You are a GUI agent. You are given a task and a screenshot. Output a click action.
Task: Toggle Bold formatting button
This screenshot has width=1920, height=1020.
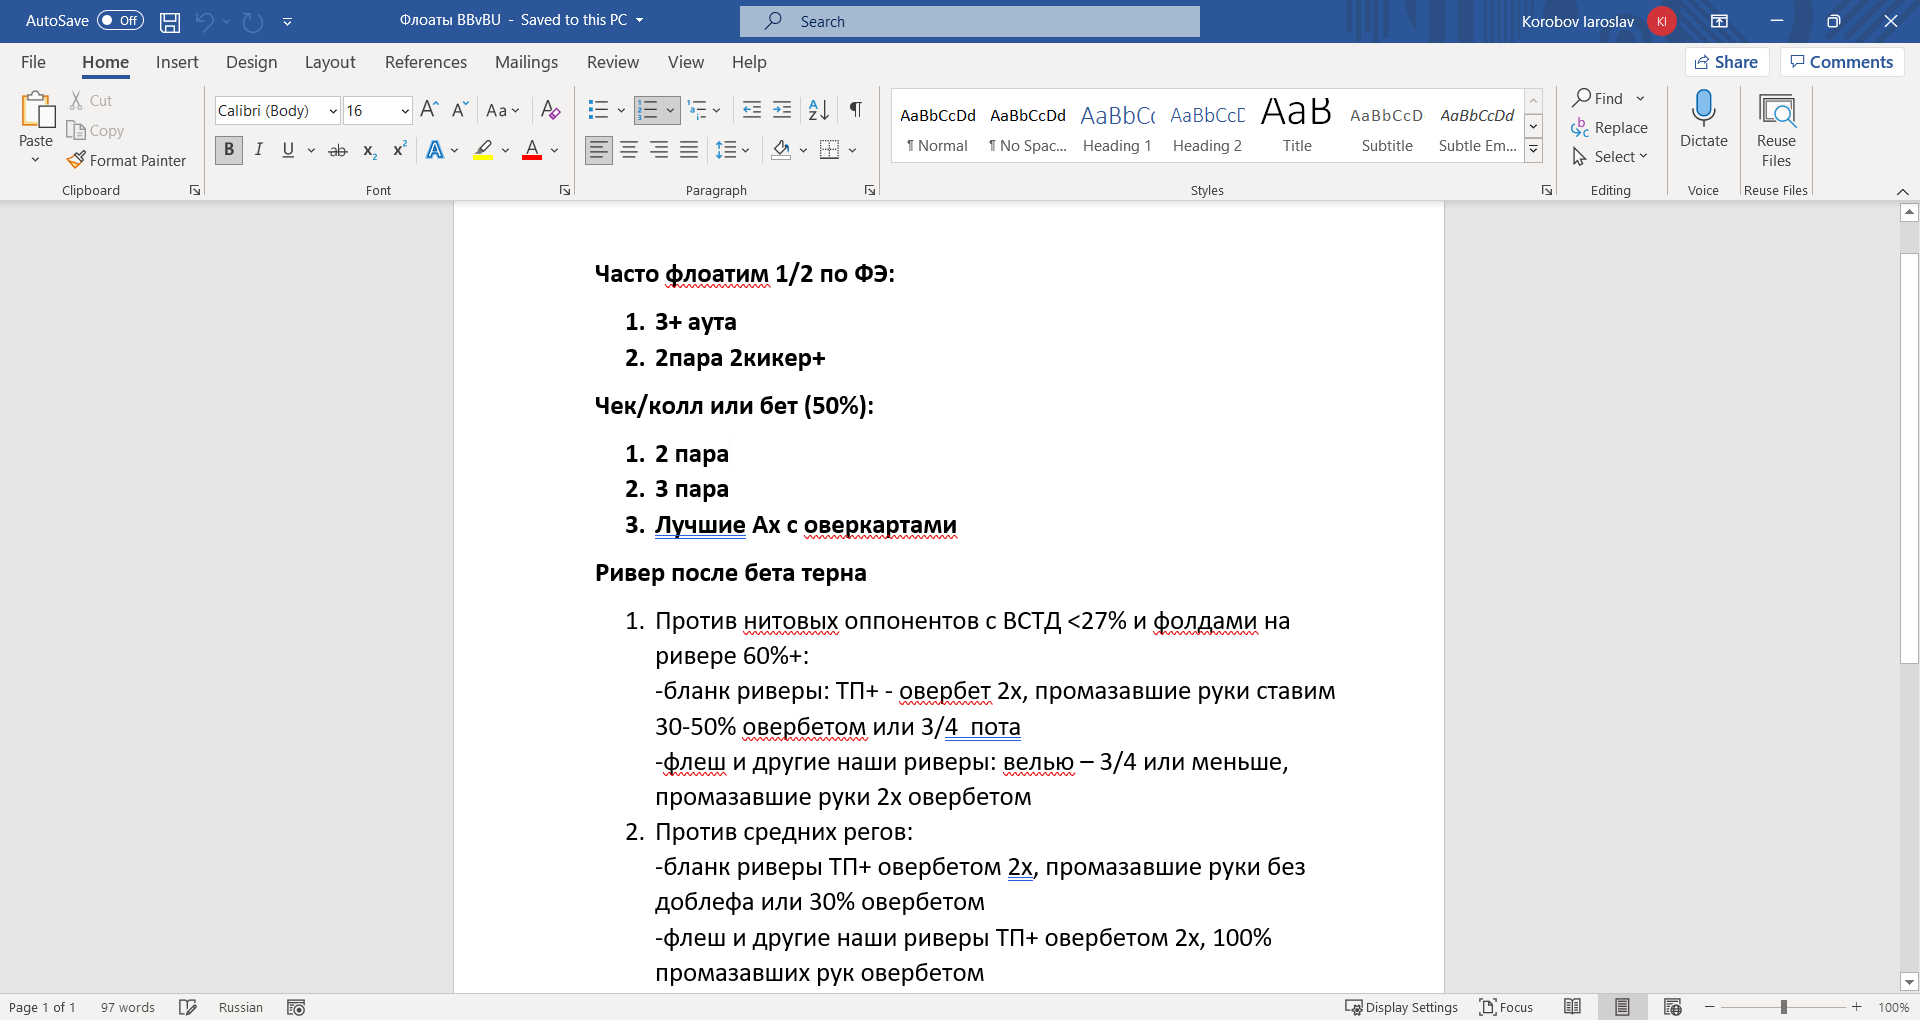click(229, 150)
